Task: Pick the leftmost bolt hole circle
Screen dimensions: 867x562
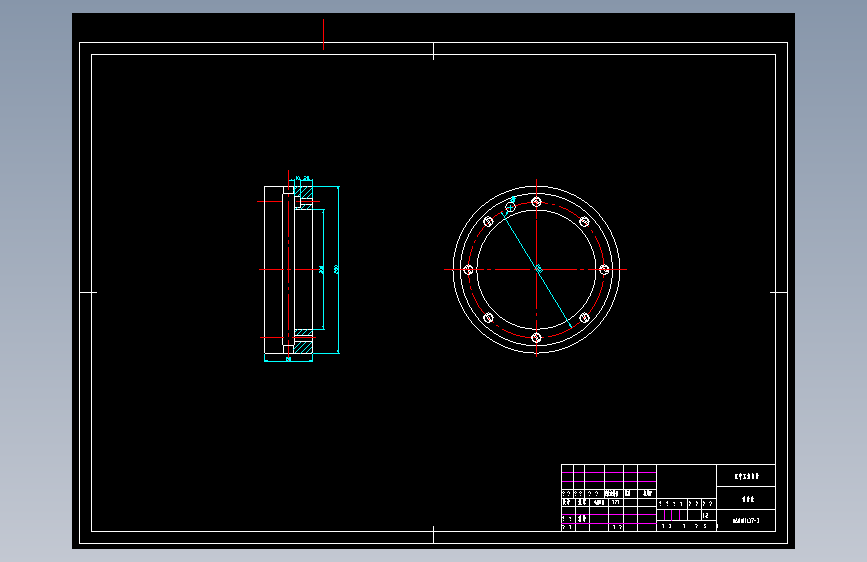Action: coord(468,270)
